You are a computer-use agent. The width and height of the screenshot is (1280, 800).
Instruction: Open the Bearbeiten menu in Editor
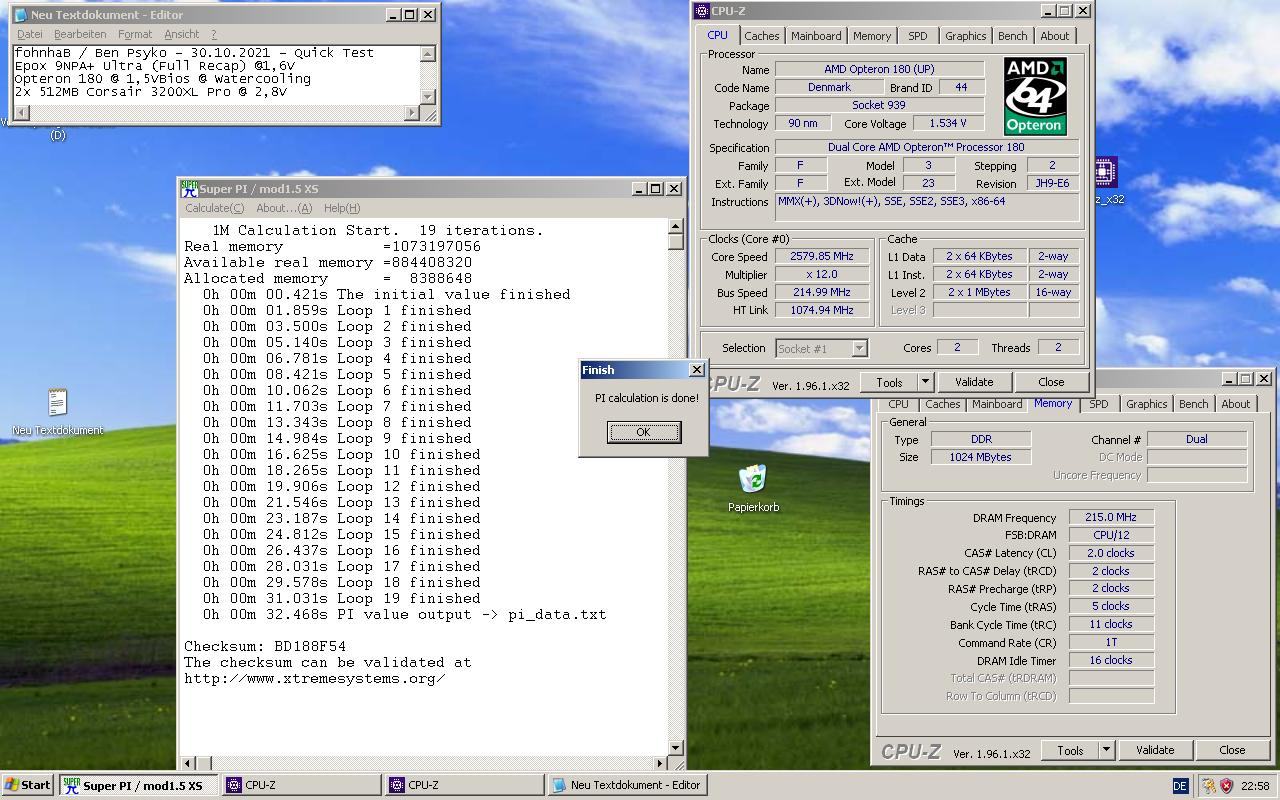point(80,34)
